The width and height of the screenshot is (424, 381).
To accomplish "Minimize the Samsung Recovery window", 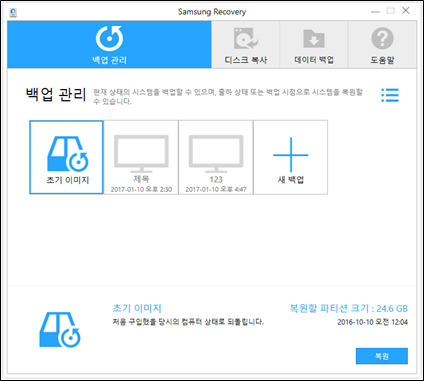I will pyautogui.click(x=375, y=11).
